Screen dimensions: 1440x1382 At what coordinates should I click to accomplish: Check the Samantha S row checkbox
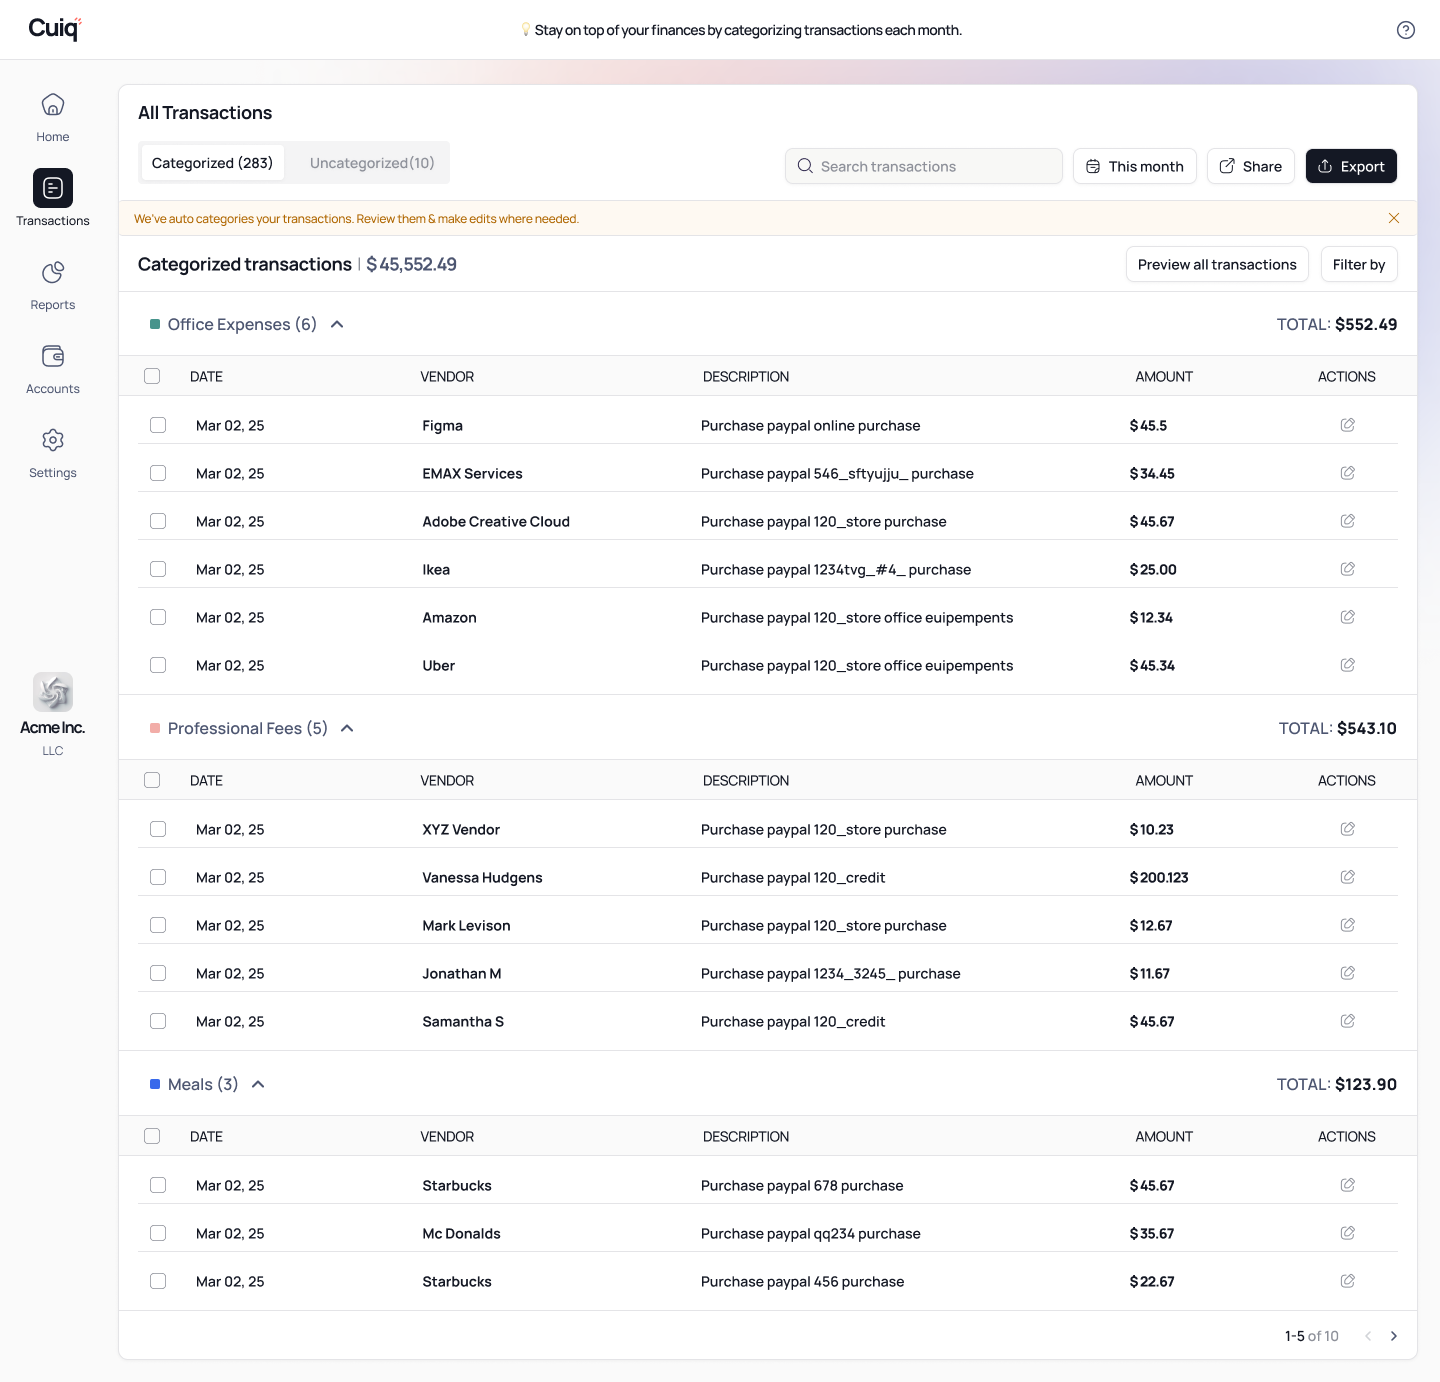(158, 1021)
